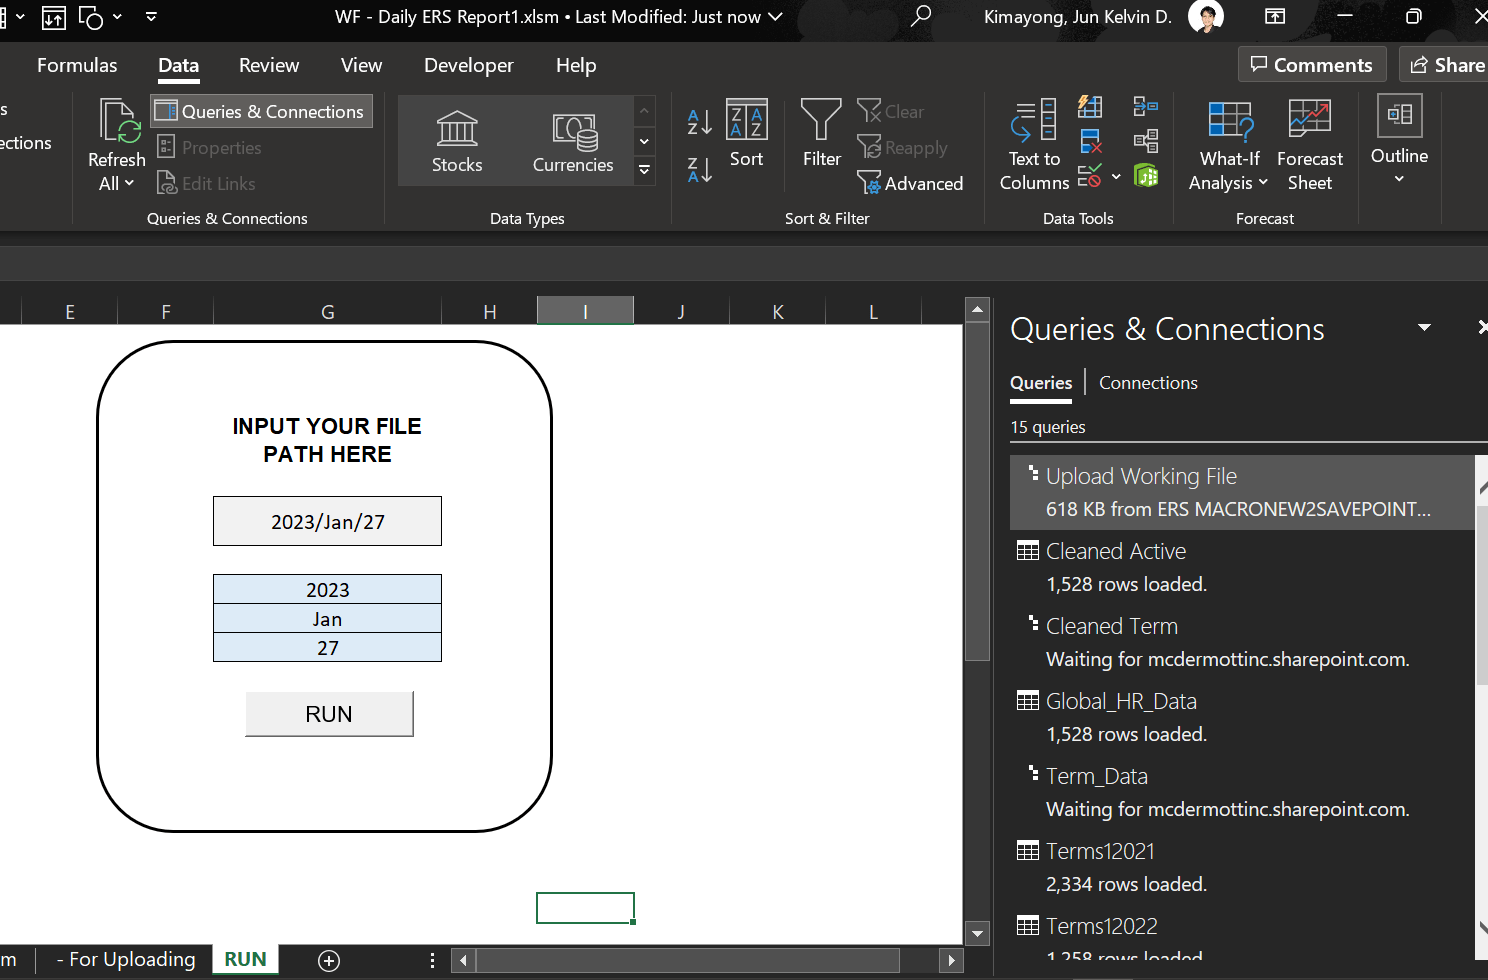
Task: Open the Formulas ribbon tab
Action: tap(77, 65)
